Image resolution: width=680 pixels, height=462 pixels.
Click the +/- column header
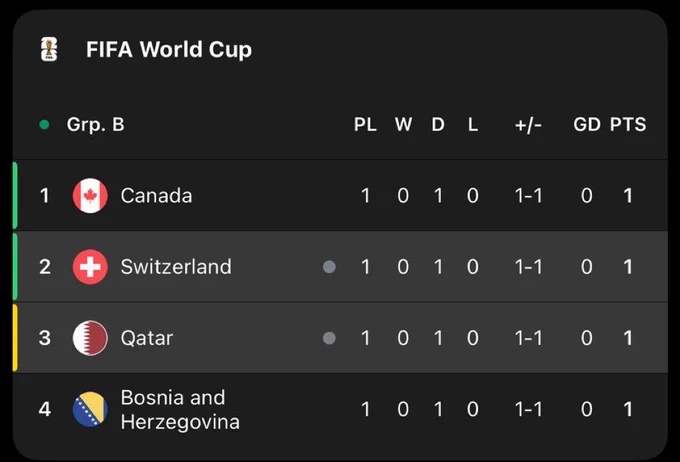(x=528, y=125)
